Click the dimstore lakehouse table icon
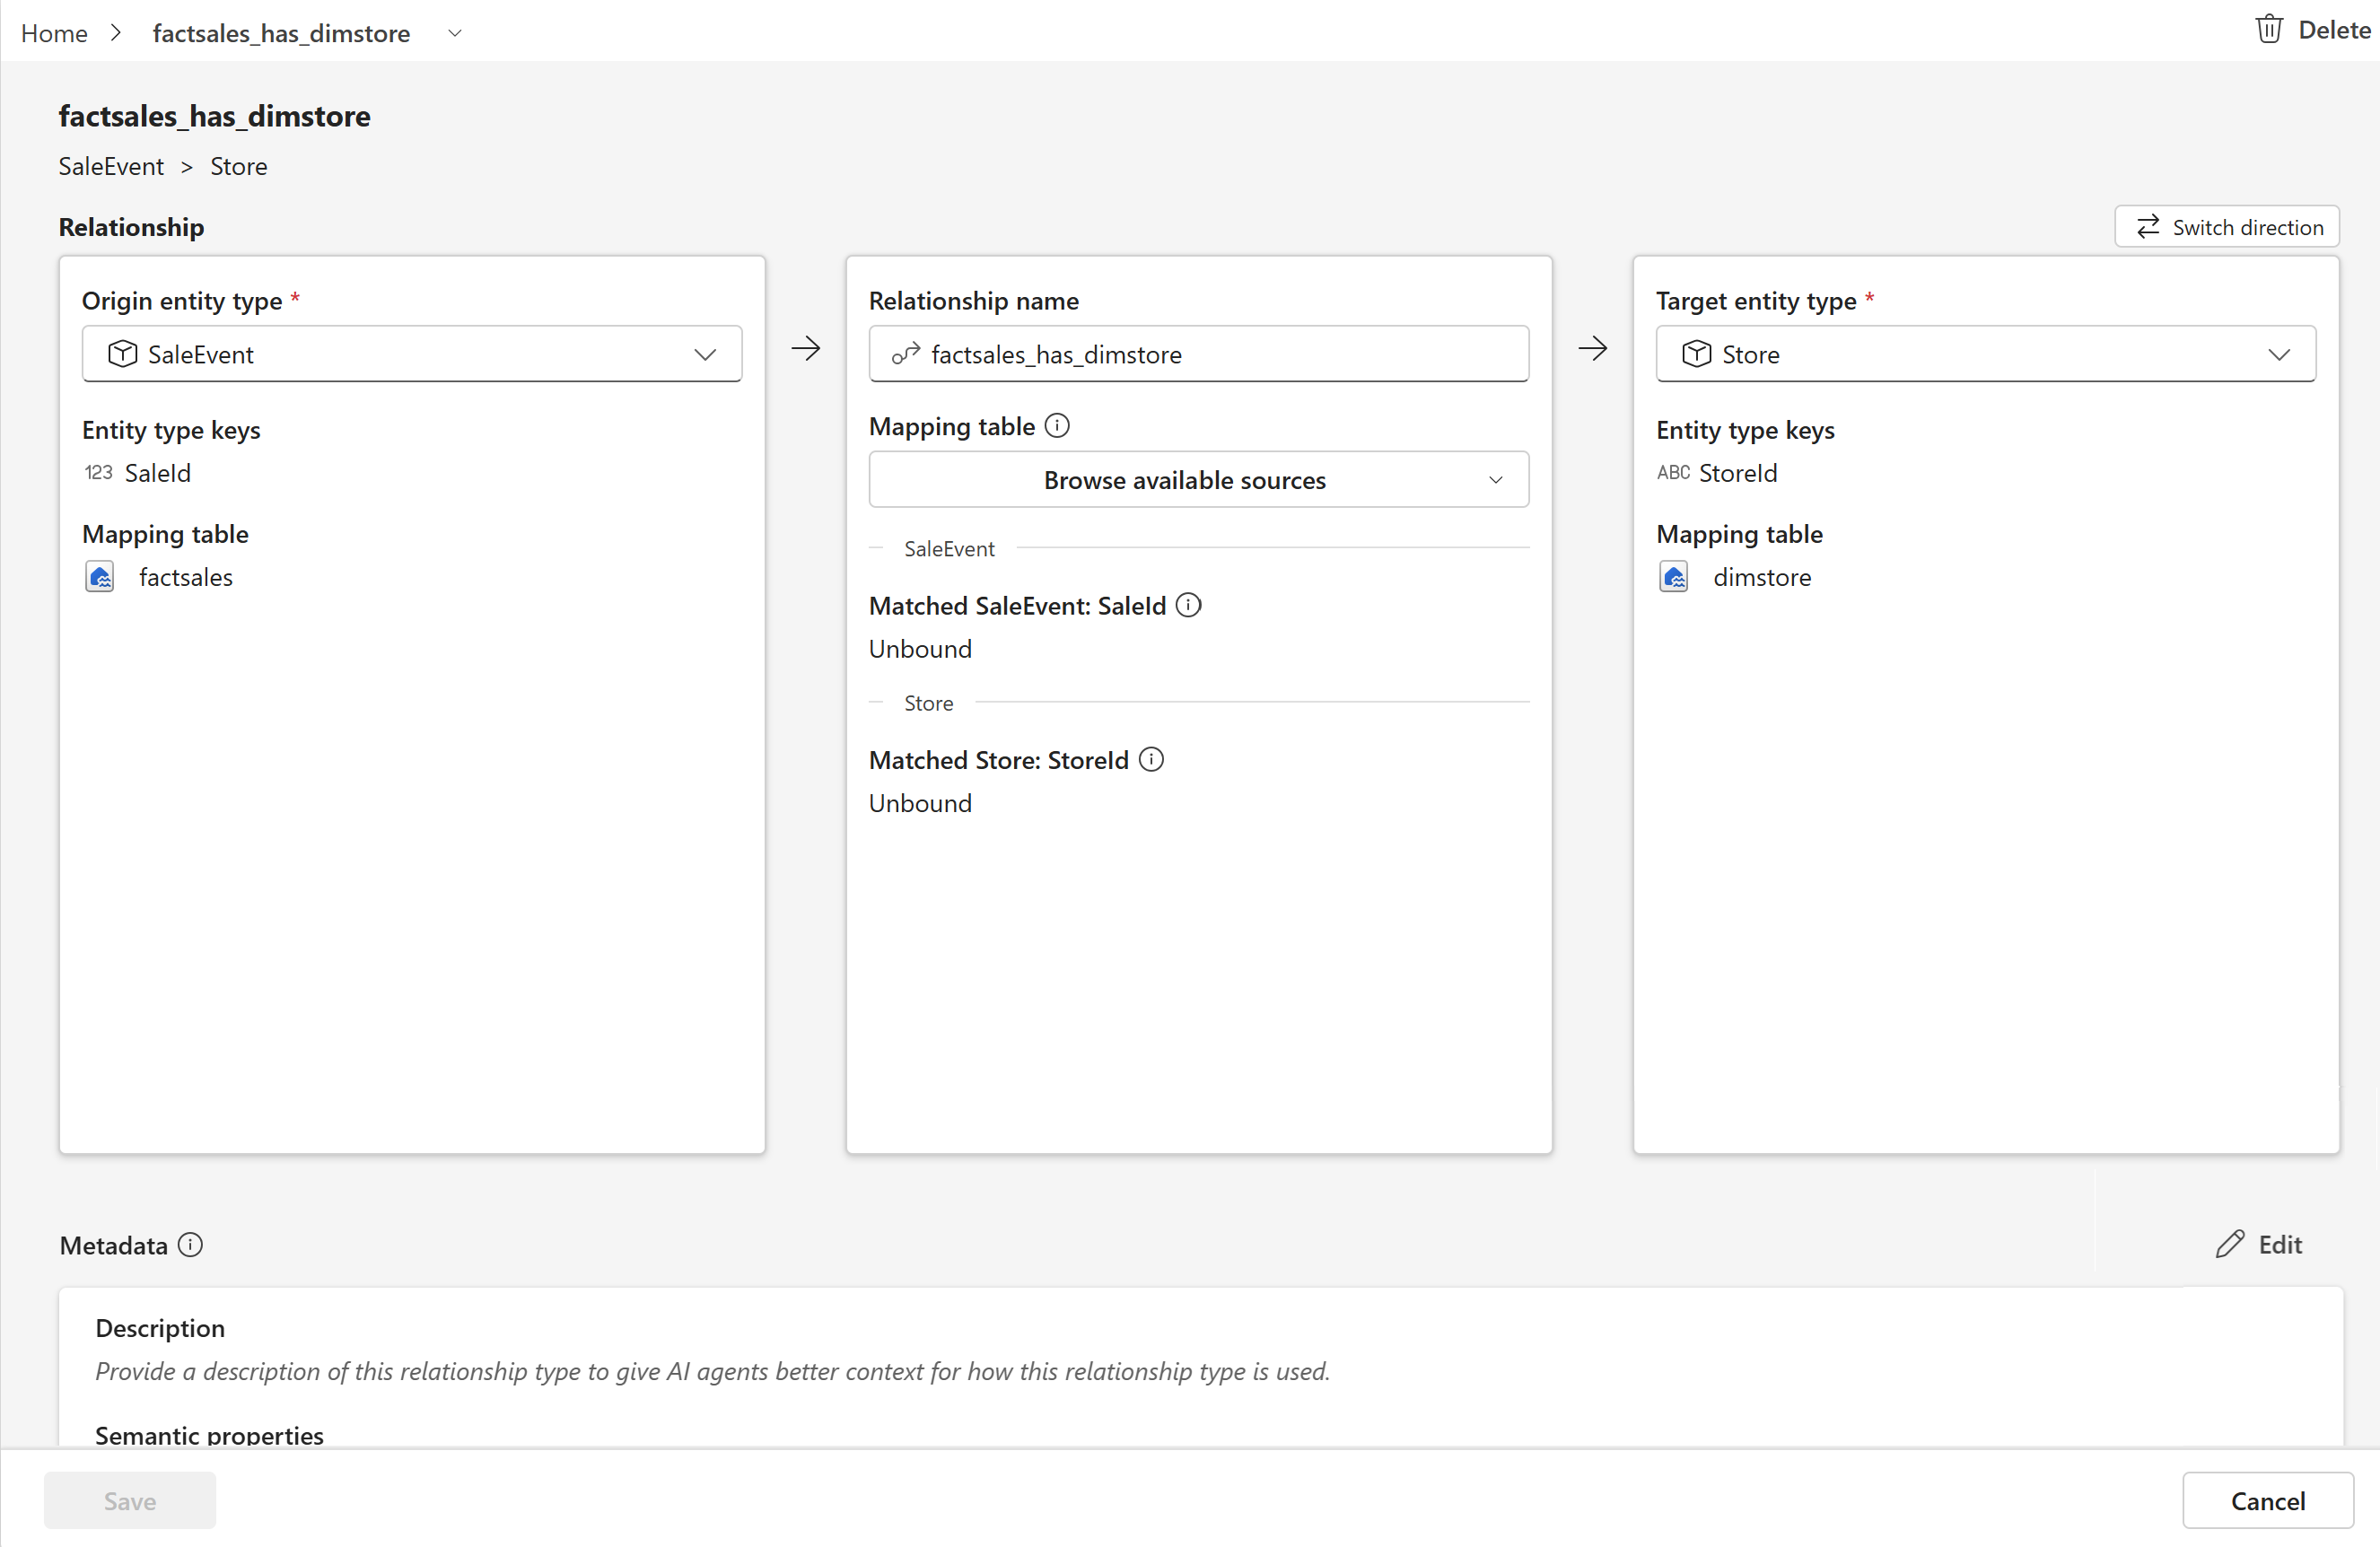The height and width of the screenshot is (1547, 2380). click(1674, 577)
